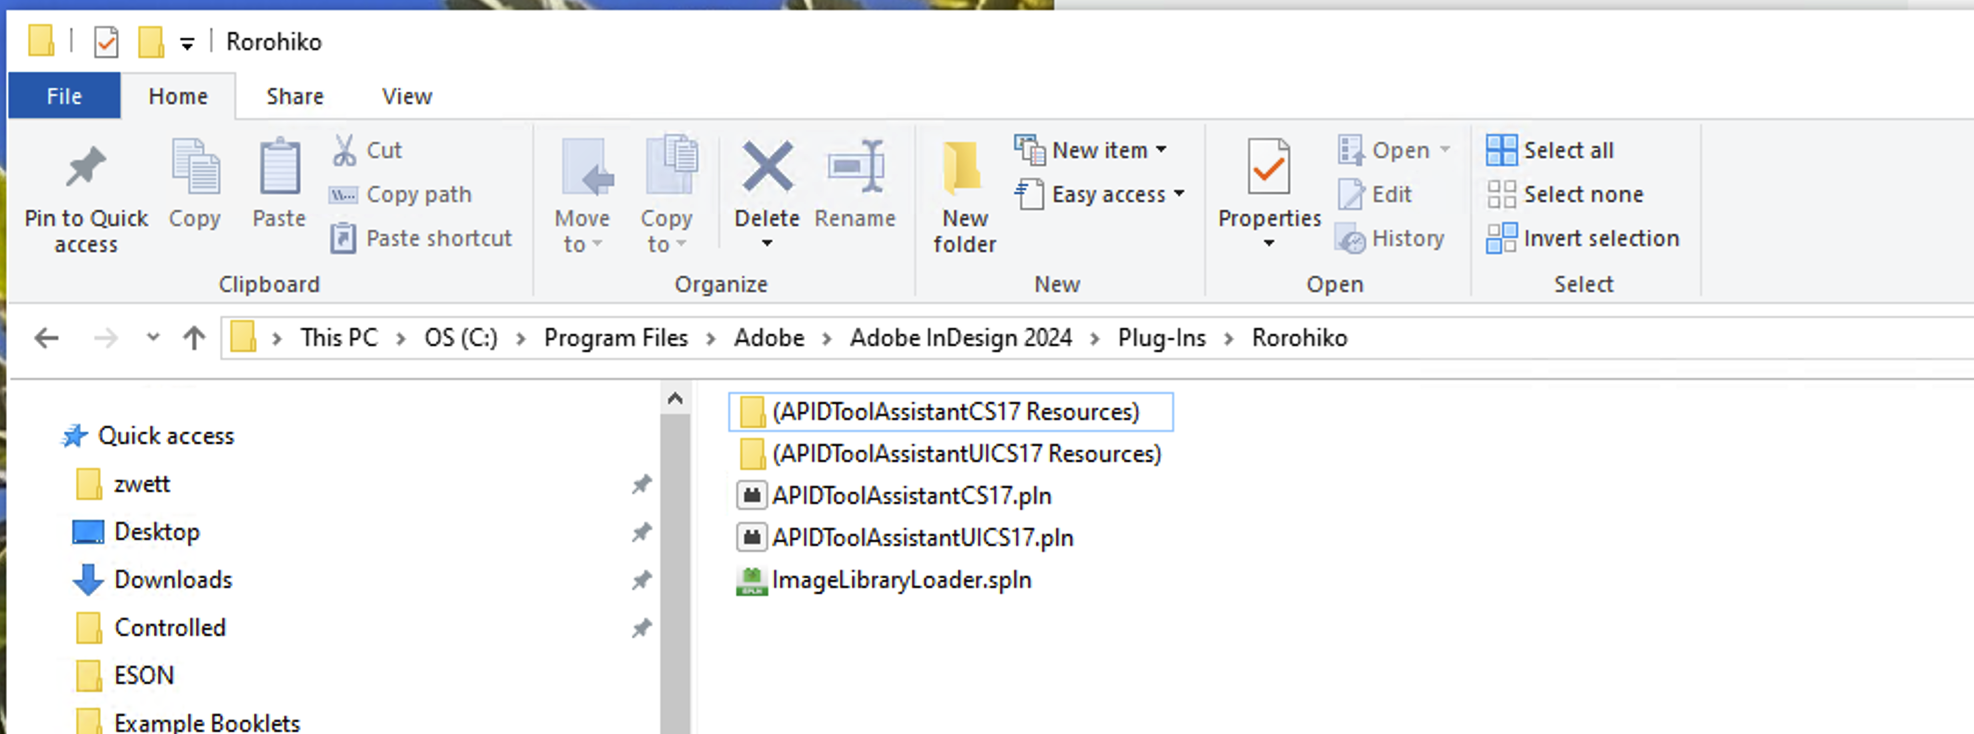
Task: Navigate to This PC in the breadcrumb
Action: [339, 338]
